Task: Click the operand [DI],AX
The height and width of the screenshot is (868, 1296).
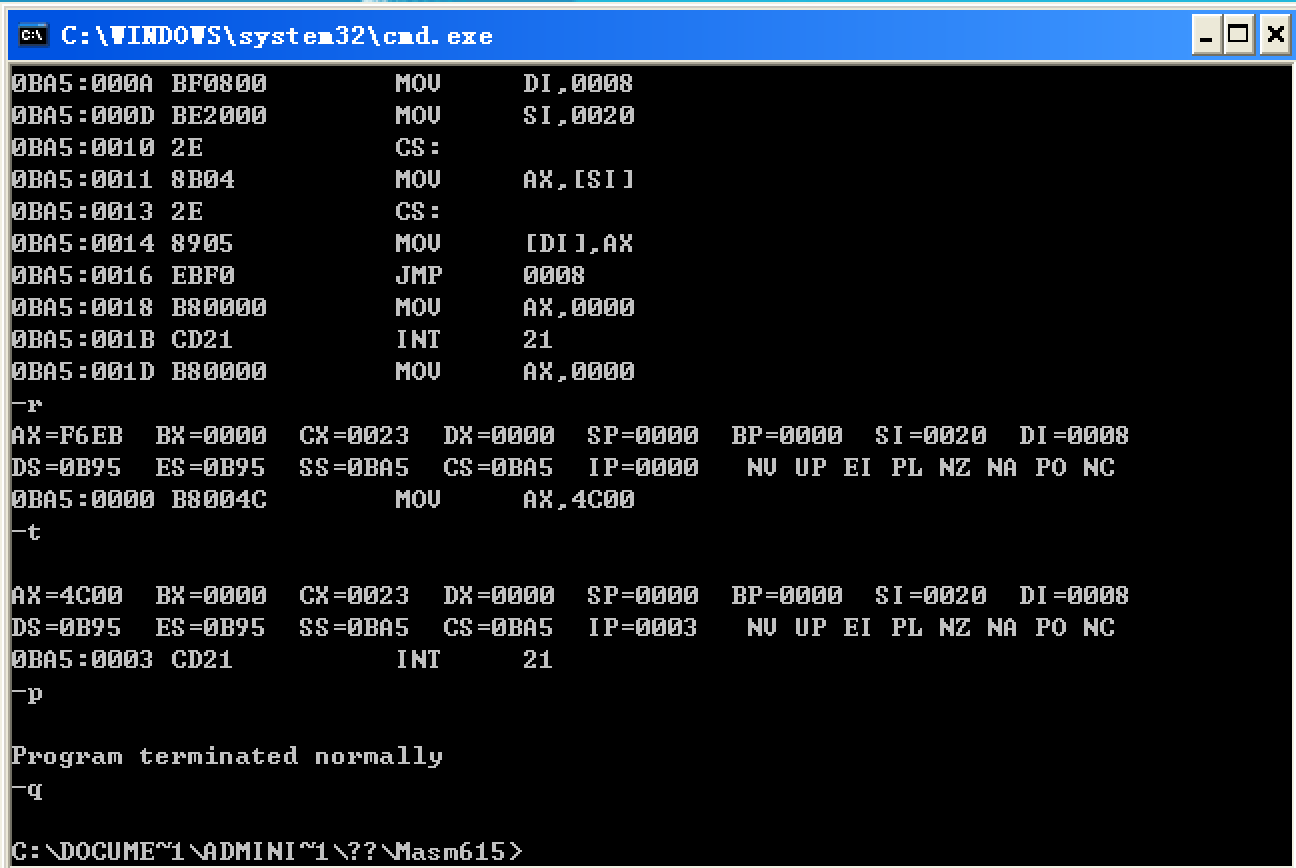Action: (578, 243)
